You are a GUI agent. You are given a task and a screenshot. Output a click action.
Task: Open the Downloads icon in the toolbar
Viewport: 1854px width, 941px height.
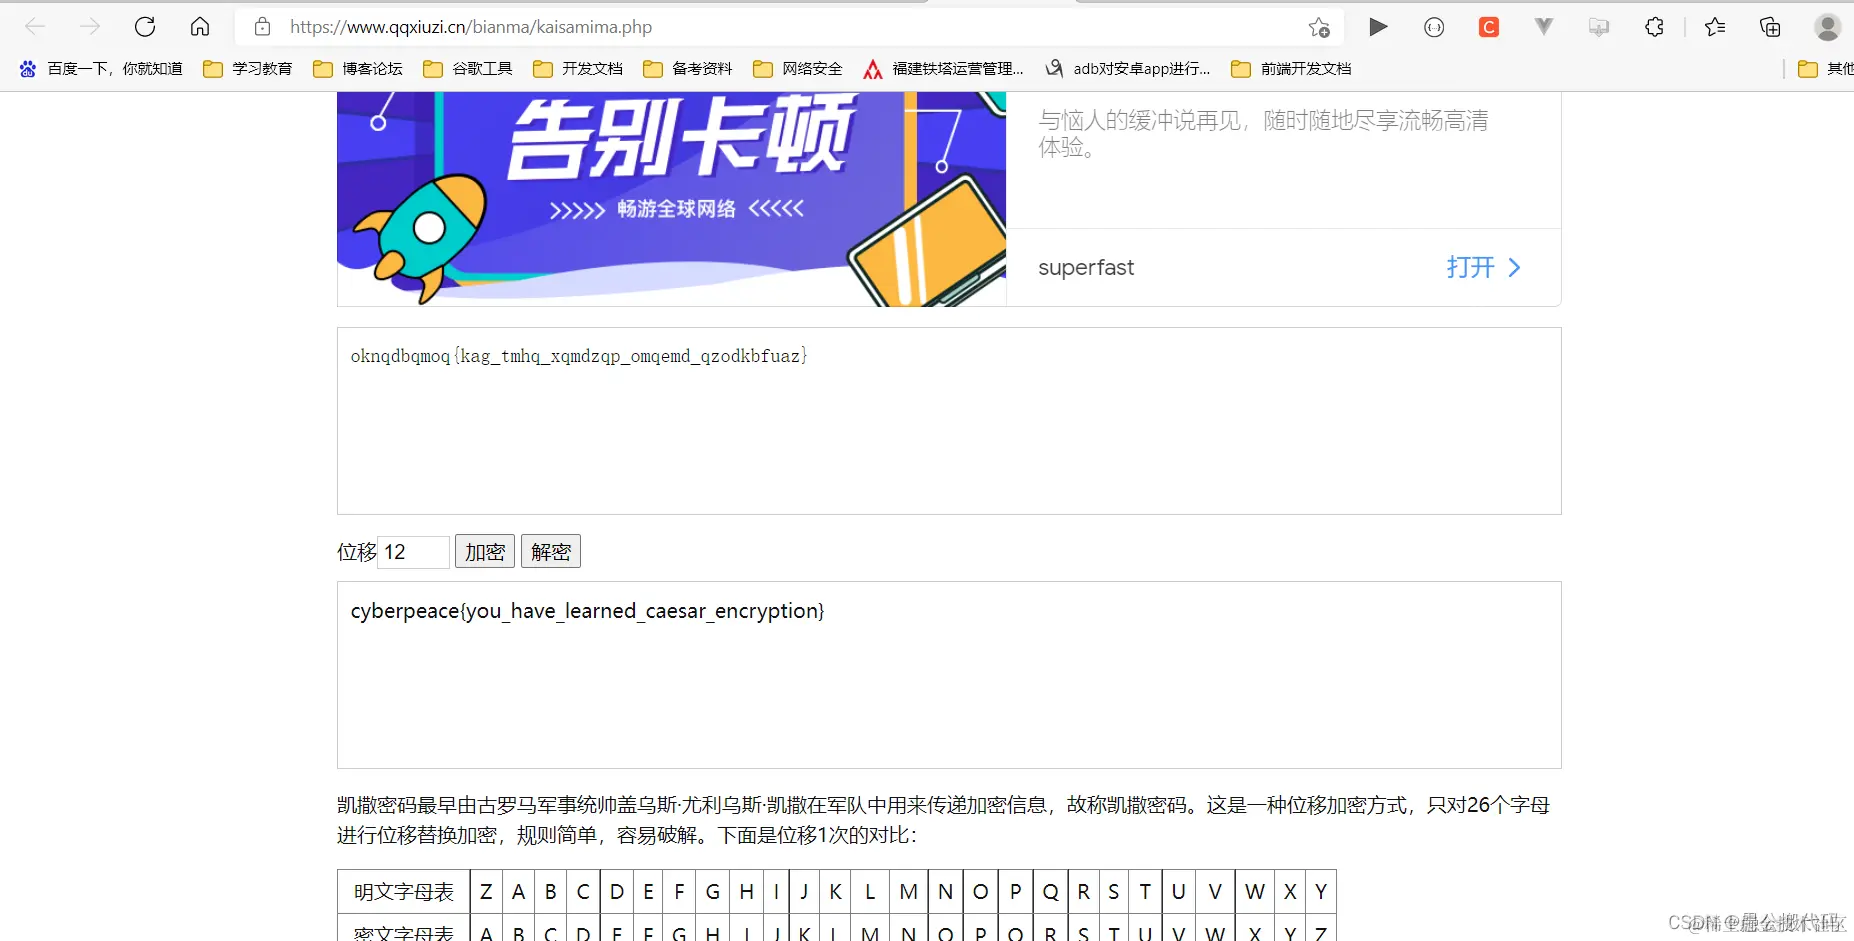point(1598,27)
